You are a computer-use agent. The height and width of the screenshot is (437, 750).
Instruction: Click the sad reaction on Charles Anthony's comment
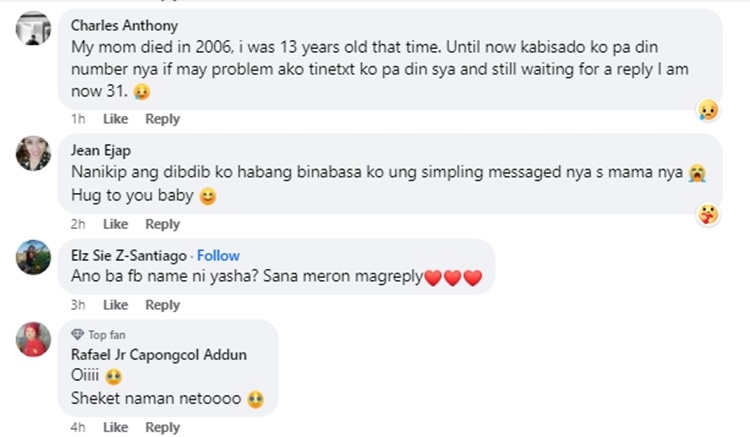708,110
